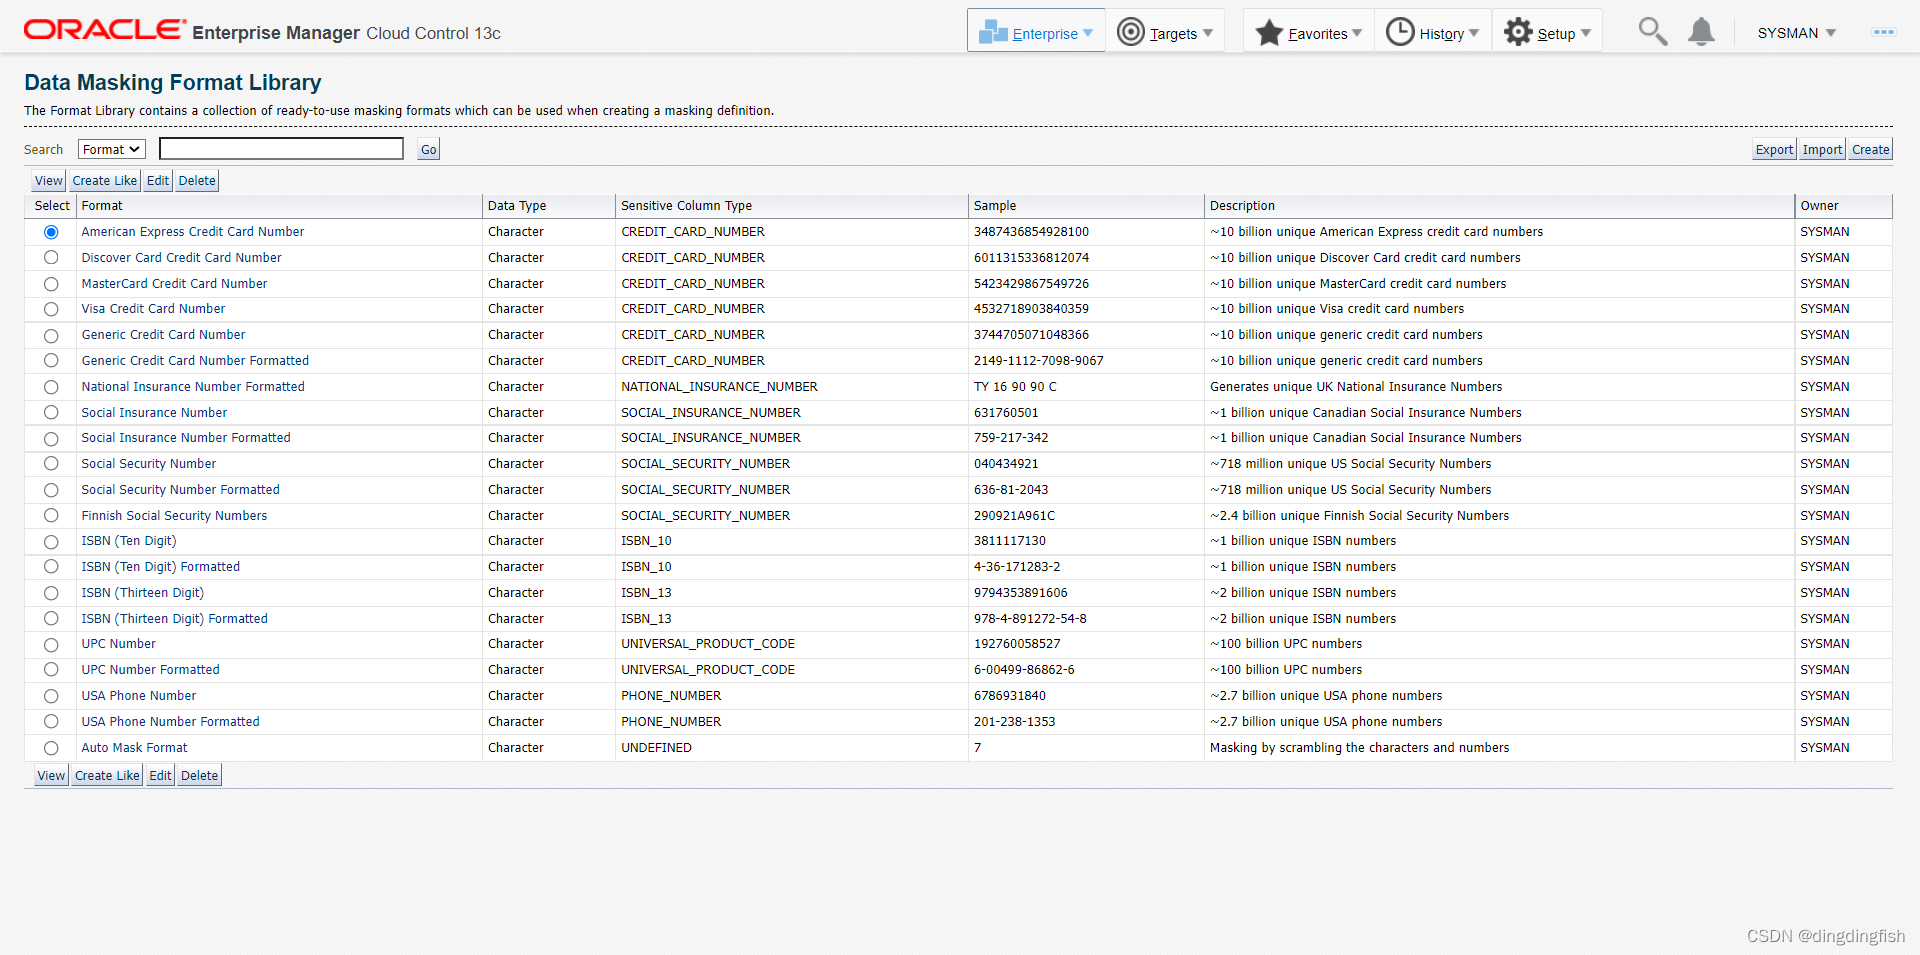1920x955 pixels.
Task: Select the National Insurance Number Formatted radio
Action: point(51,387)
